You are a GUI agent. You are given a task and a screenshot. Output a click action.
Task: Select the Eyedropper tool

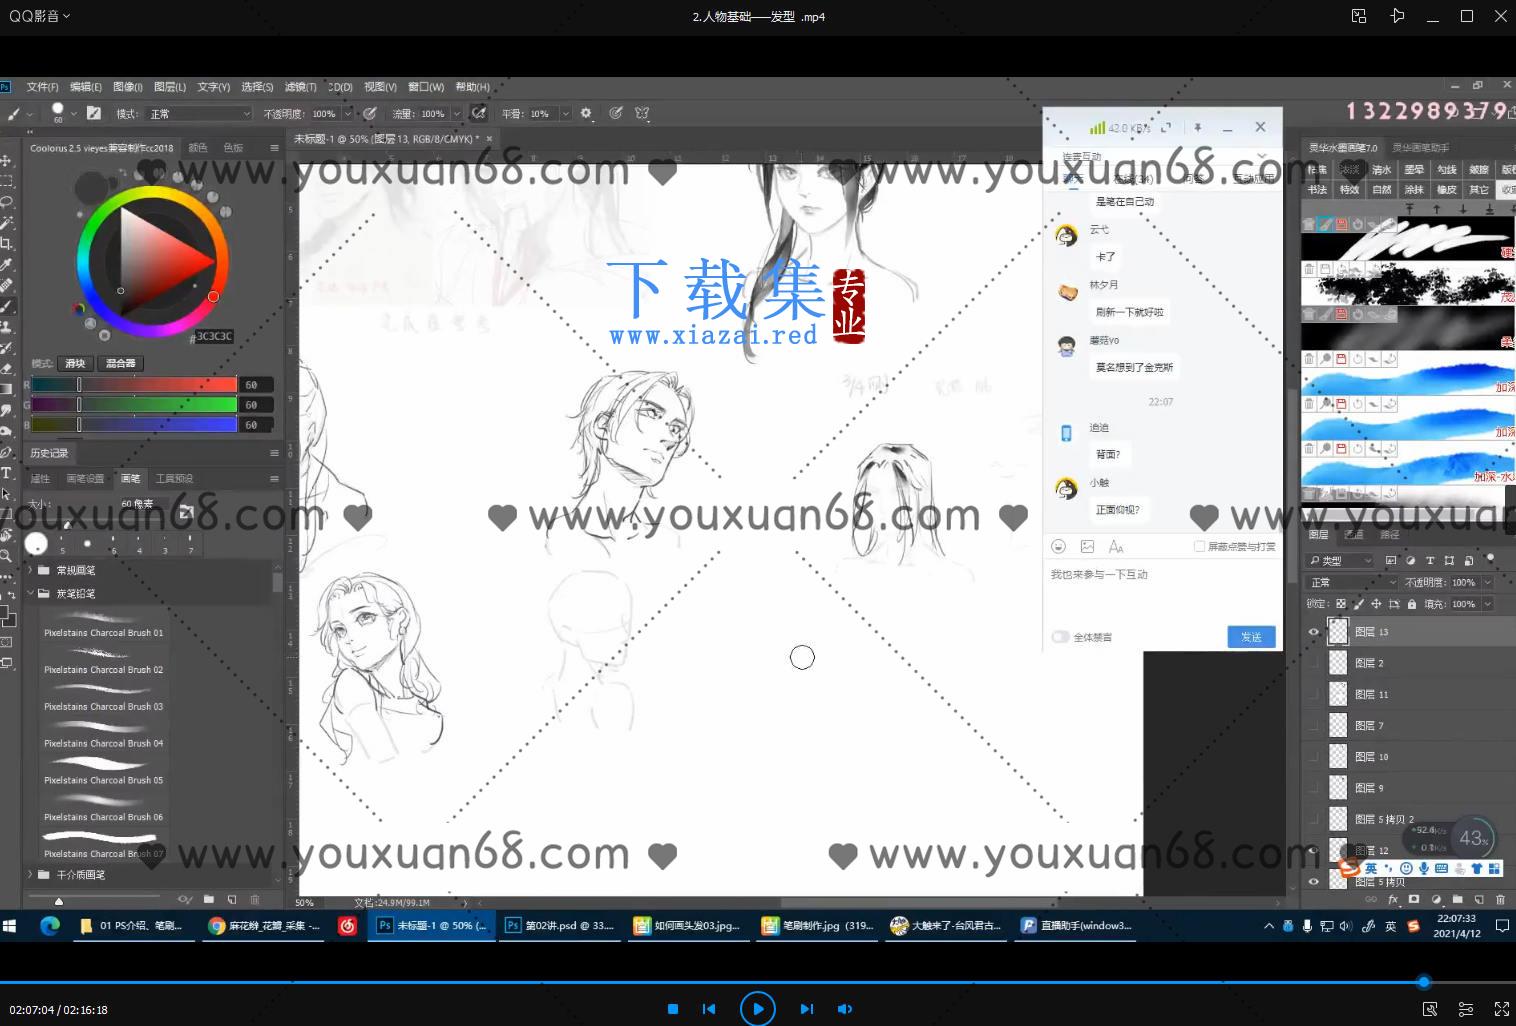click(6, 265)
